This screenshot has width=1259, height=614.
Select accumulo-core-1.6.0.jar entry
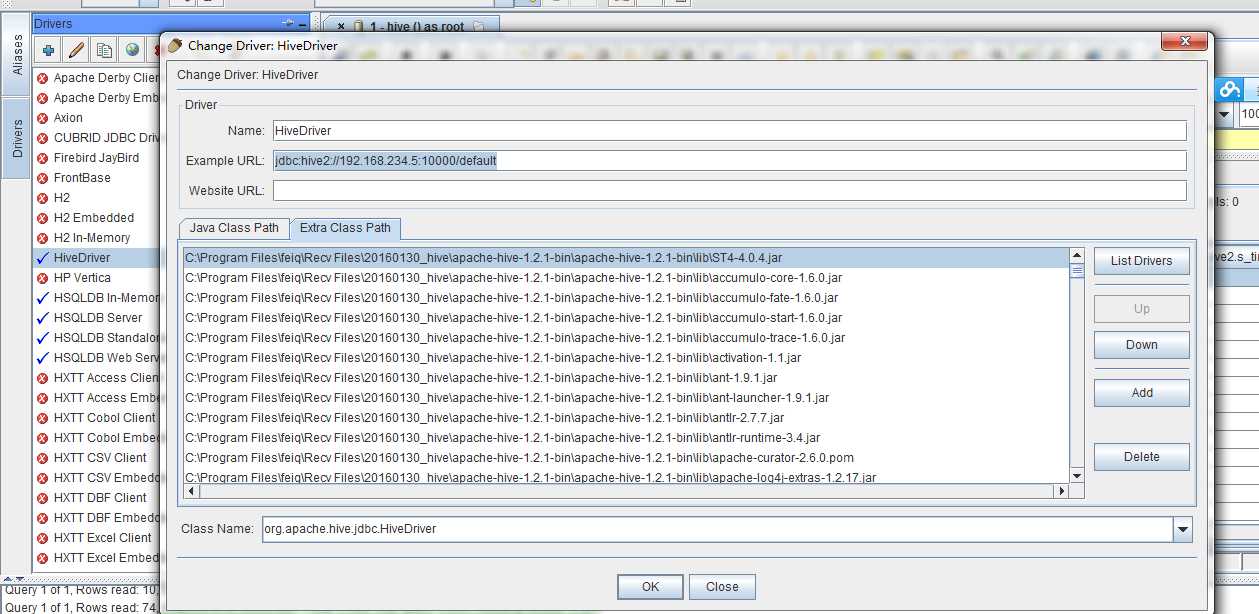[626, 278]
